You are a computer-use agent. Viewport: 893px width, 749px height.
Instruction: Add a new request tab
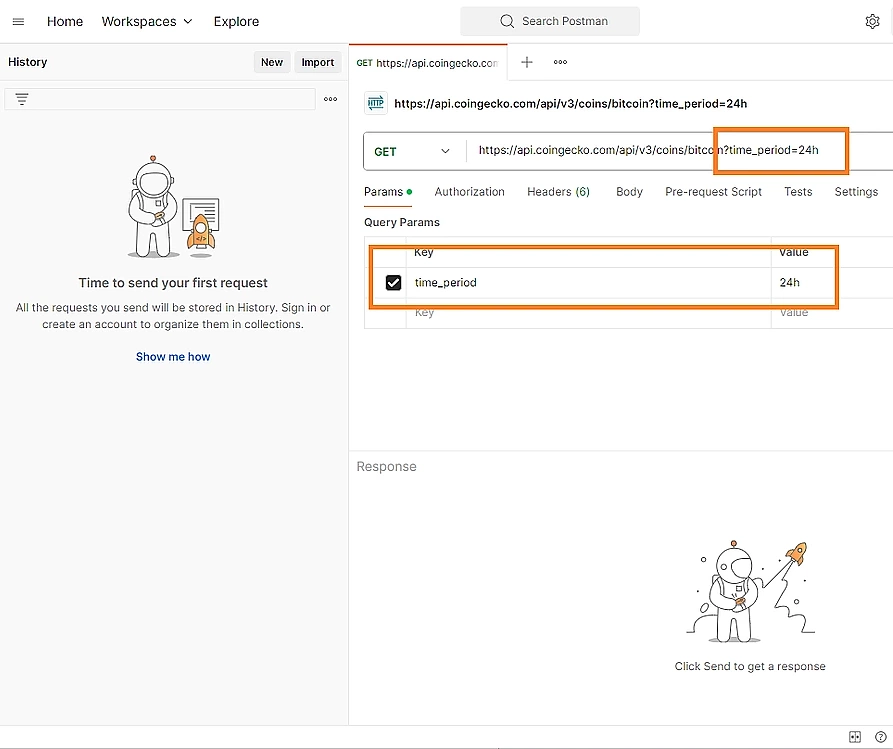pyautogui.click(x=527, y=62)
